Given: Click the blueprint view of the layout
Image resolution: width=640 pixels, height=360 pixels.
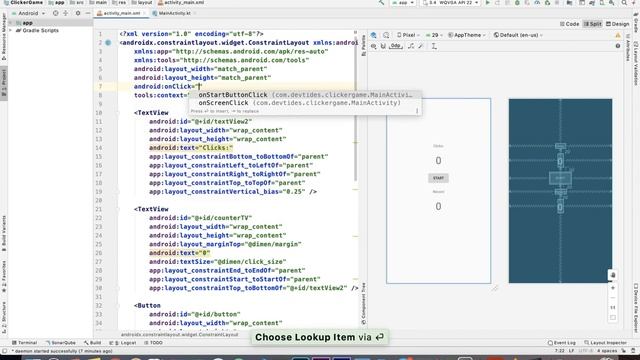Looking at the screenshot, I should coord(560,191).
